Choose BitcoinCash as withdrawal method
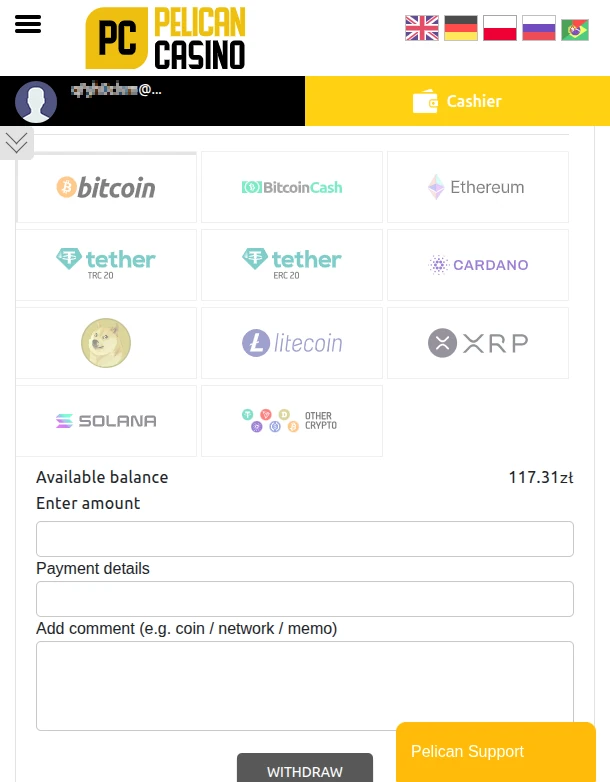 pyautogui.click(x=292, y=187)
